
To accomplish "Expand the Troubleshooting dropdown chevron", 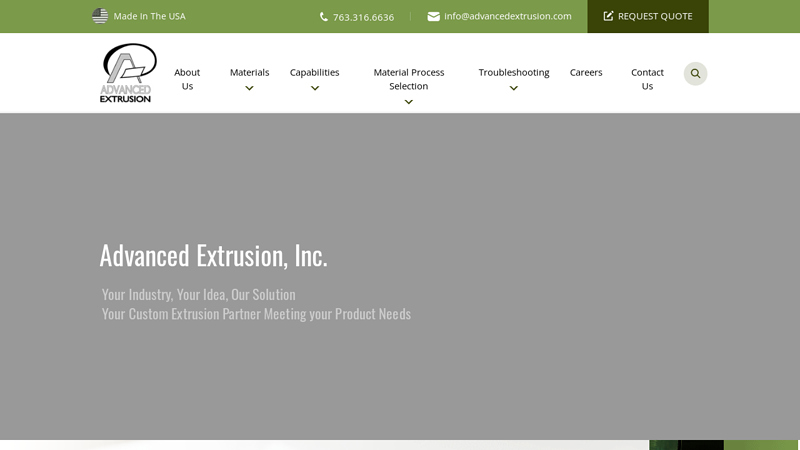I will click(514, 88).
